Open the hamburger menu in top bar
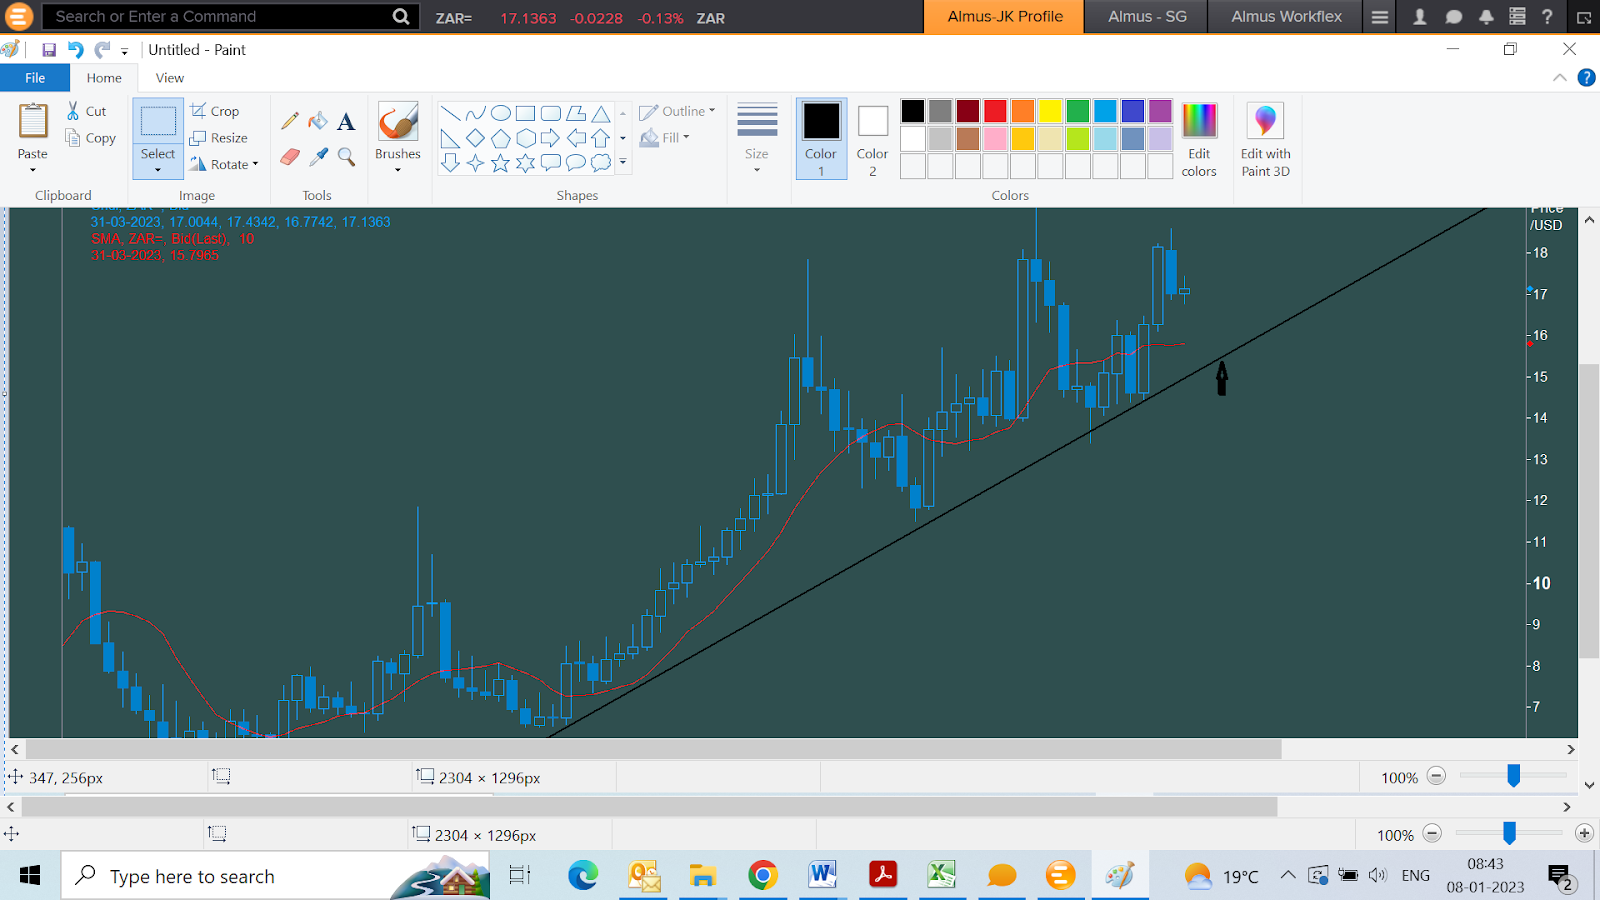 (x=1380, y=17)
